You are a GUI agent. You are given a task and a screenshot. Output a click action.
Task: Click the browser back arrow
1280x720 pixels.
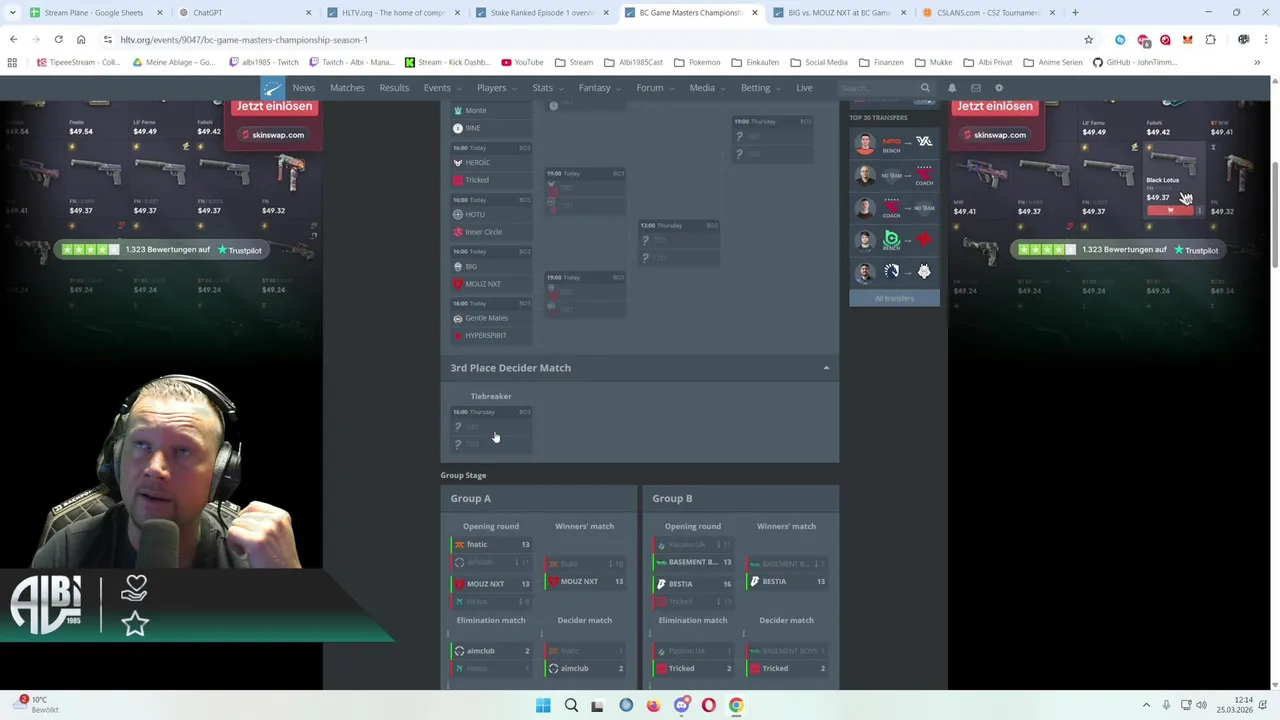click(x=13, y=39)
